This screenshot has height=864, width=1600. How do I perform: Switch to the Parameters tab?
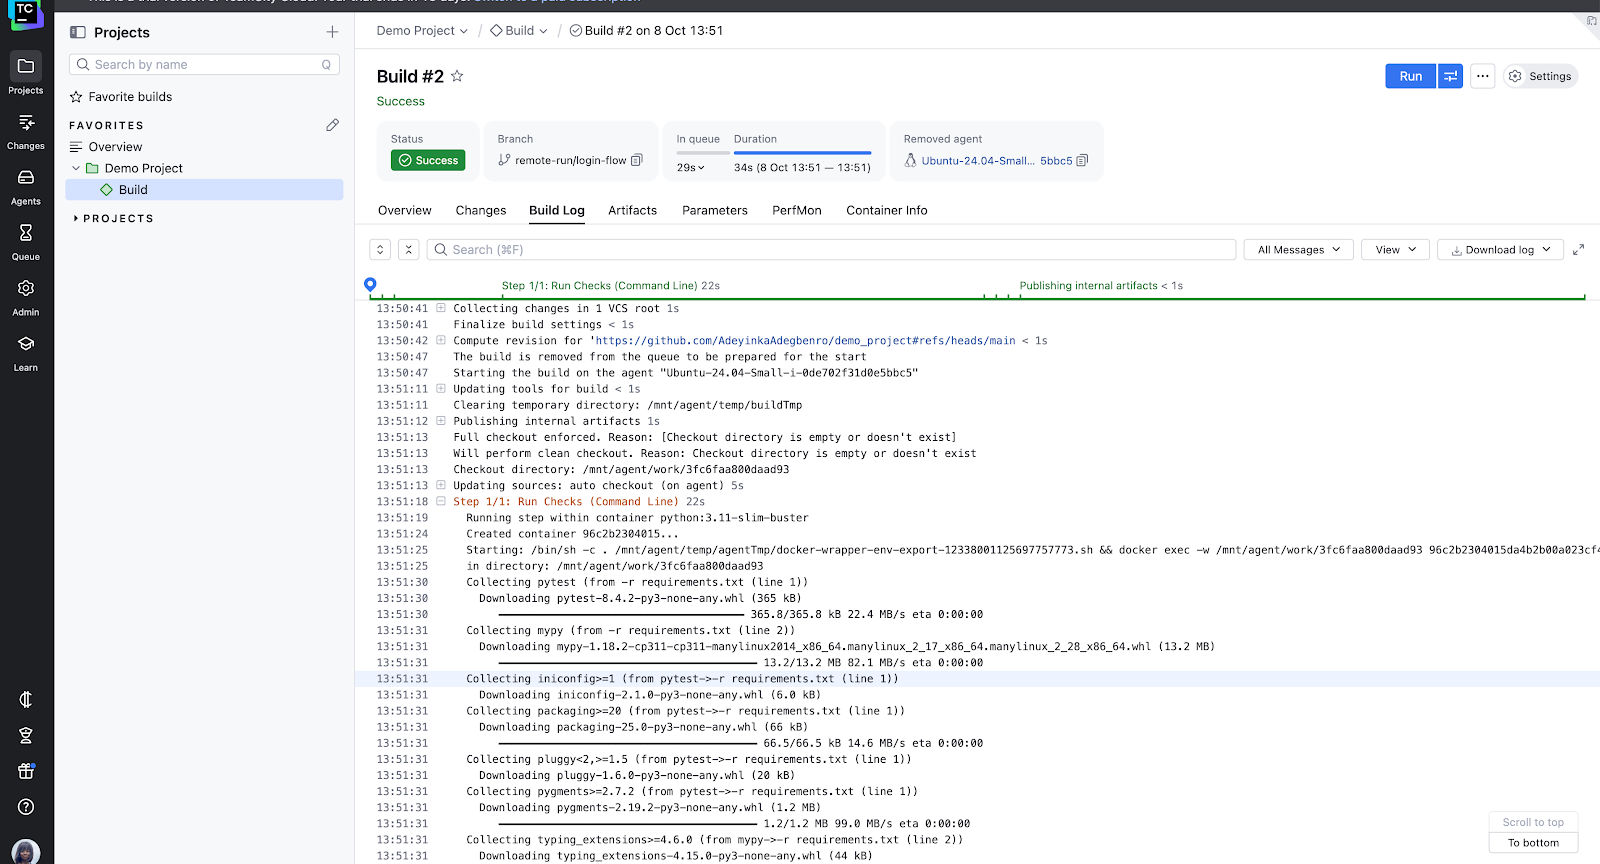(714, 210)
